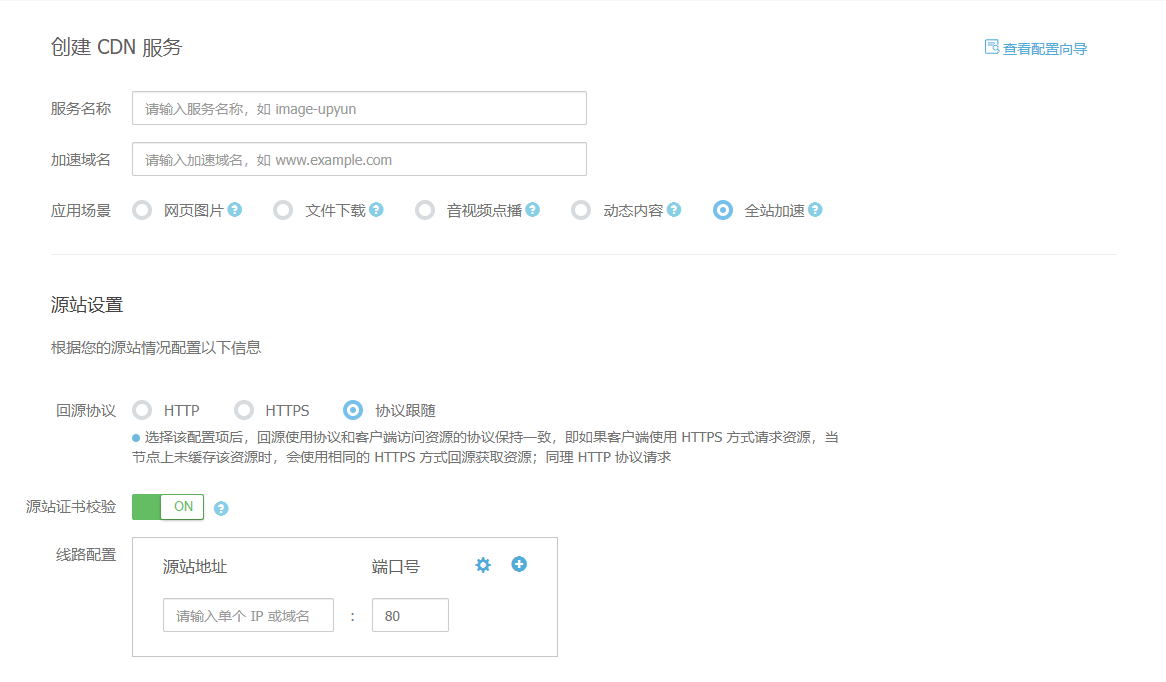
Task: Choose 动态内容 application scenario
Action: [x=581, y=210]
